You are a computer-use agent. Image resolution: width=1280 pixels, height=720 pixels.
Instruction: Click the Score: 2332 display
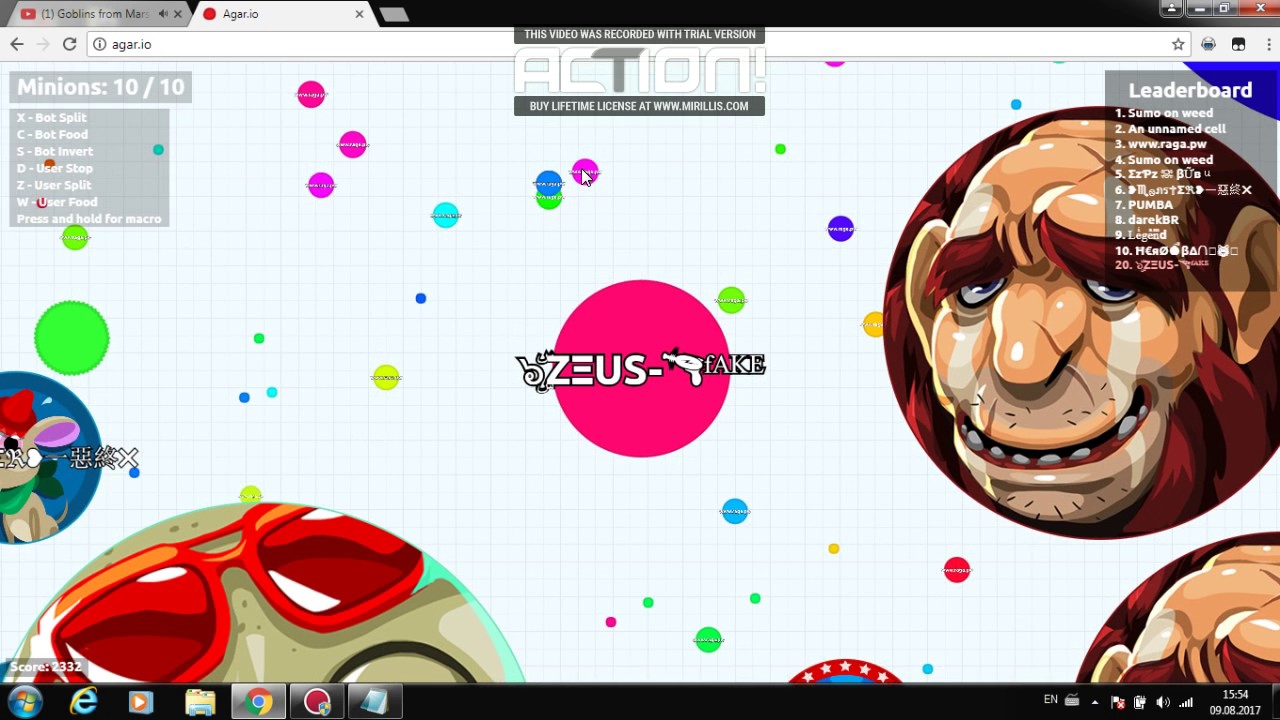click(46, 667)
